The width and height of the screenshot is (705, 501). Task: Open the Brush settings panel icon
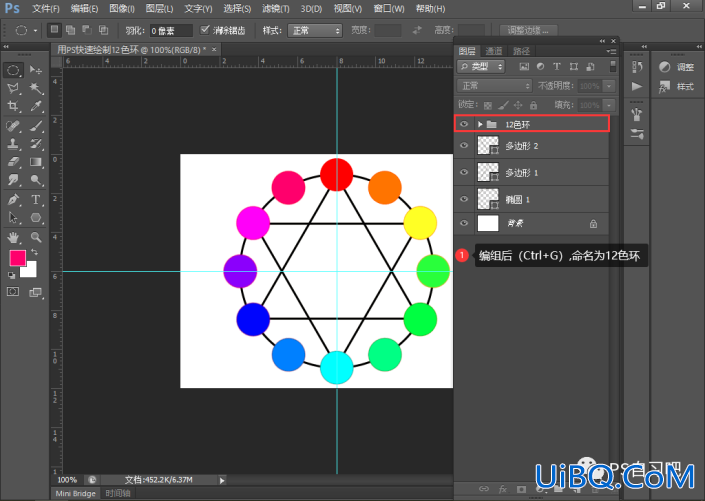(x=637, y=134)
